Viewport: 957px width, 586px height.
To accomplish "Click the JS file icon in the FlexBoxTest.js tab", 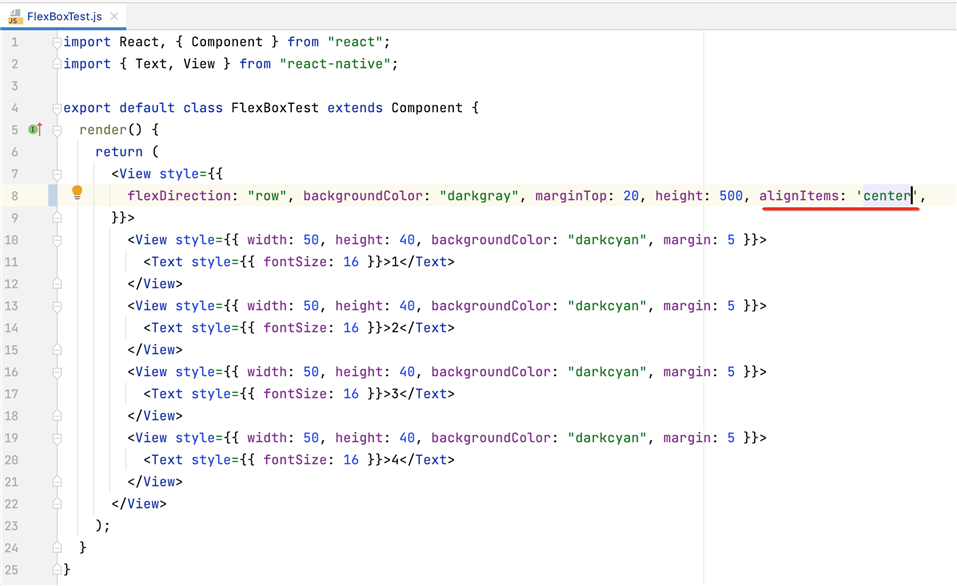I will [15, 16].
